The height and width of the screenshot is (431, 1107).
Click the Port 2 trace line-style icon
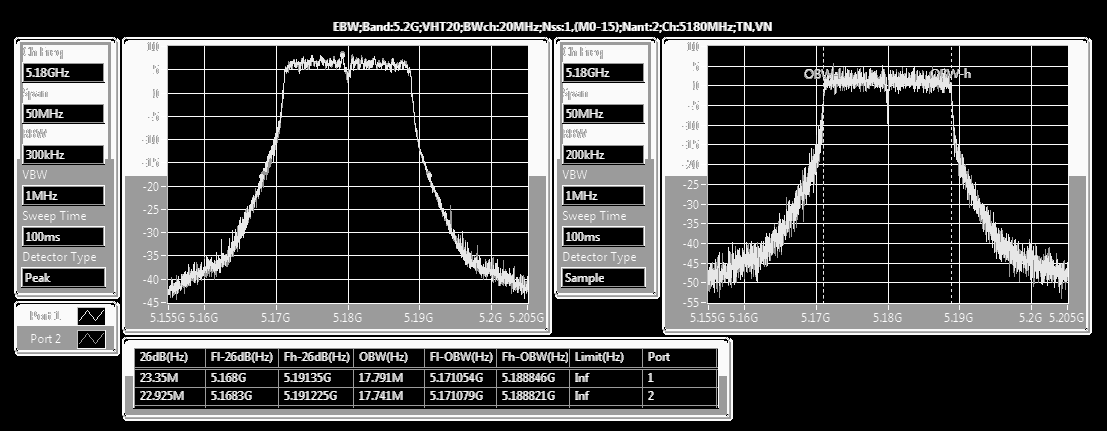(x=91, y=339)
